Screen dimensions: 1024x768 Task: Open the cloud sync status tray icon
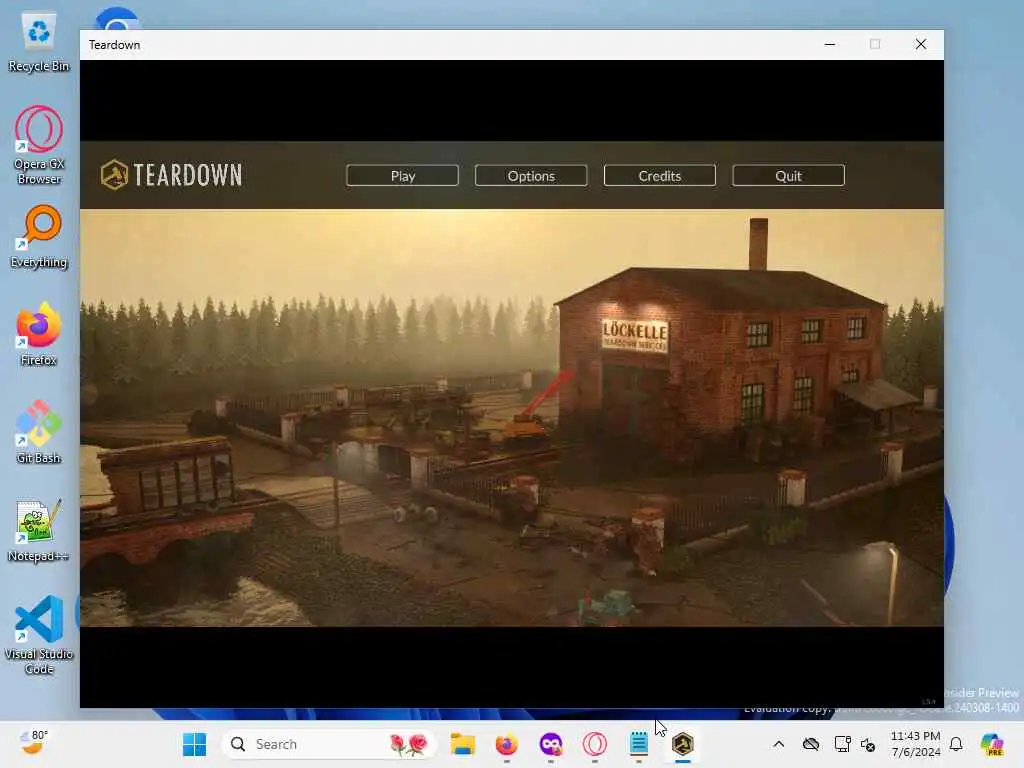point(811,744)
